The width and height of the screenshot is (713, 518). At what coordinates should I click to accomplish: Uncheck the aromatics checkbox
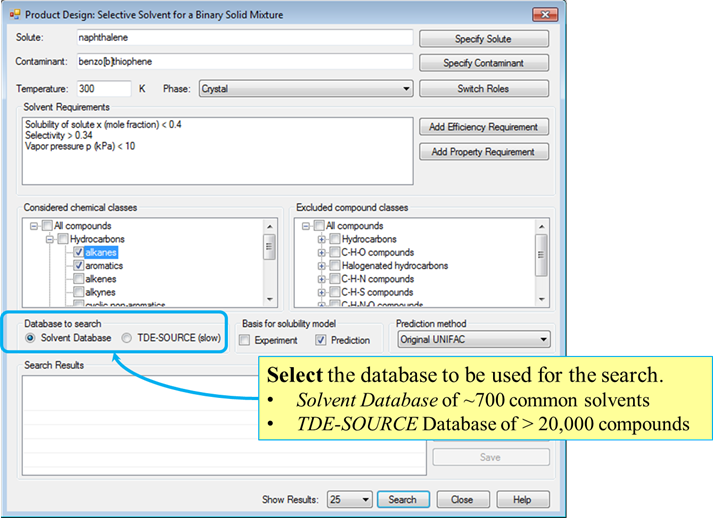pos(78,265)
